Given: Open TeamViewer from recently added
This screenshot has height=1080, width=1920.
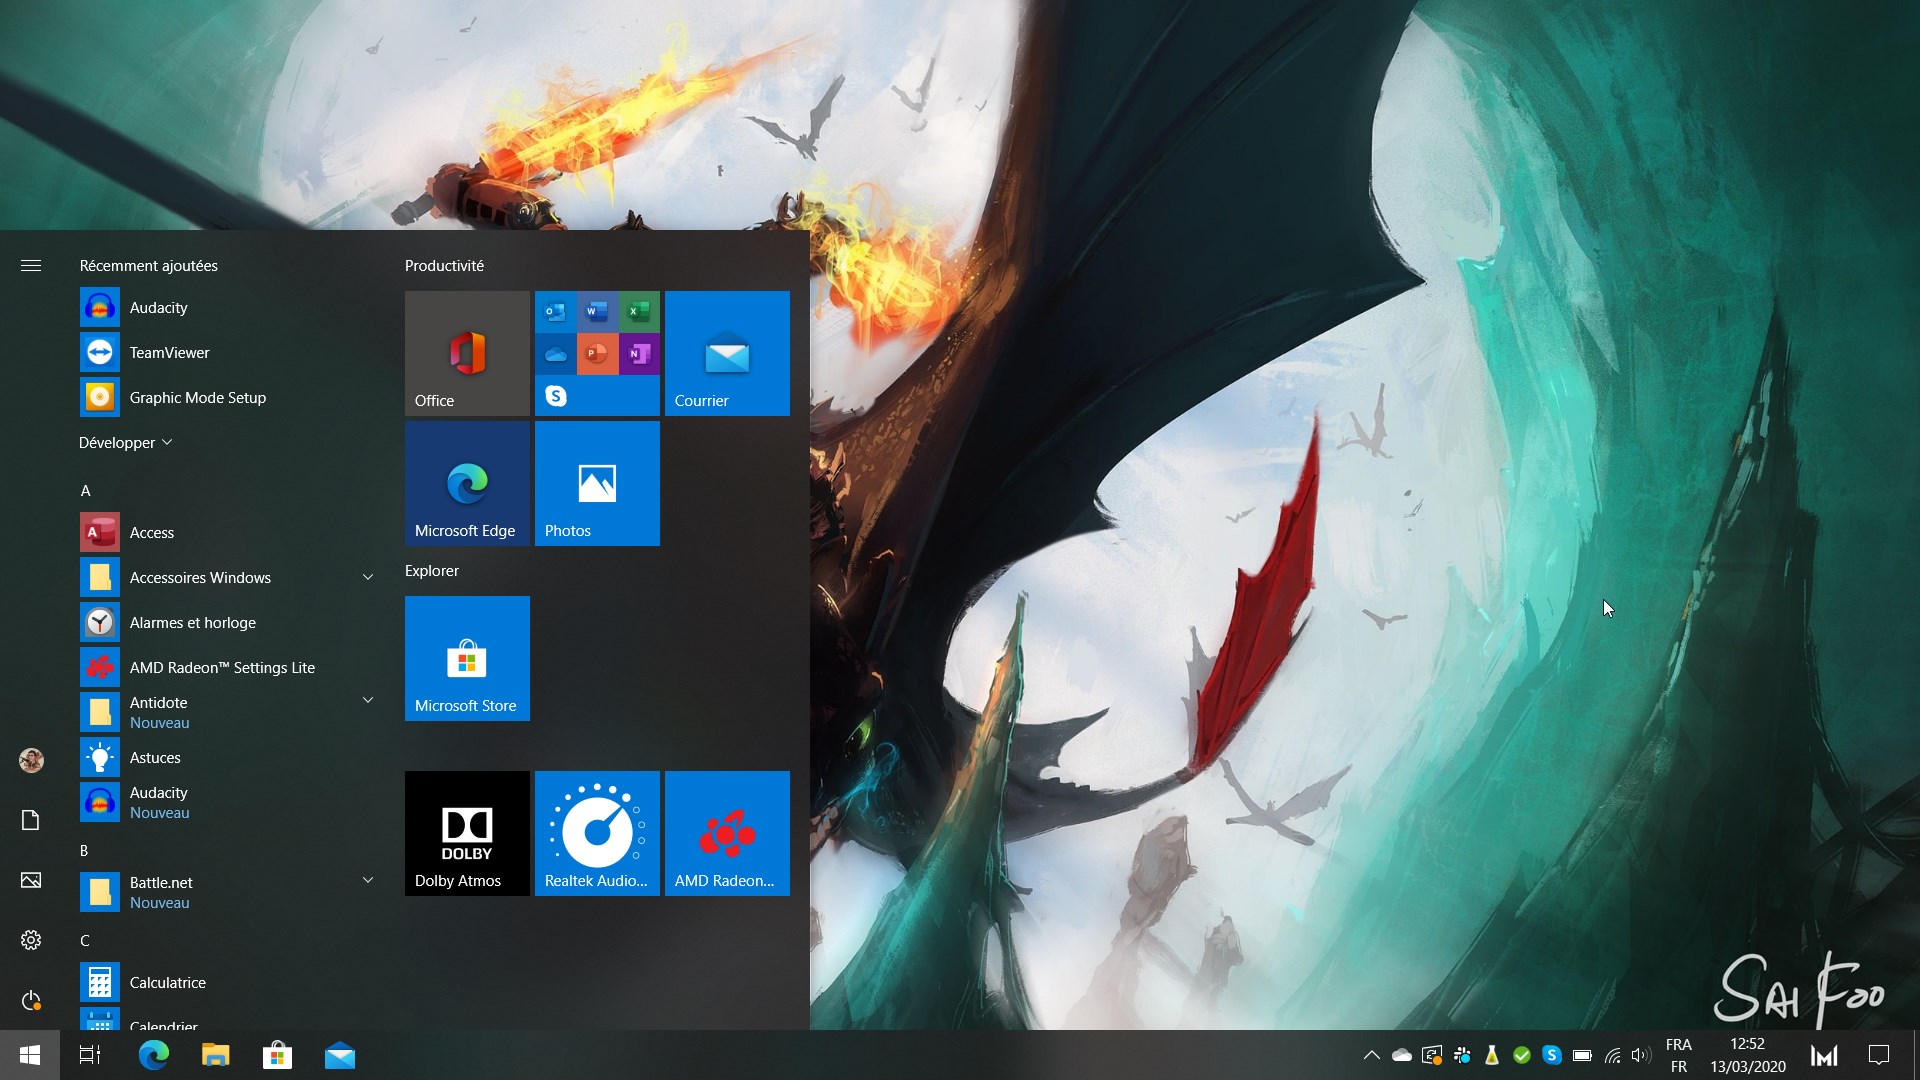Looking at the screenshot, I should point(228,352).
